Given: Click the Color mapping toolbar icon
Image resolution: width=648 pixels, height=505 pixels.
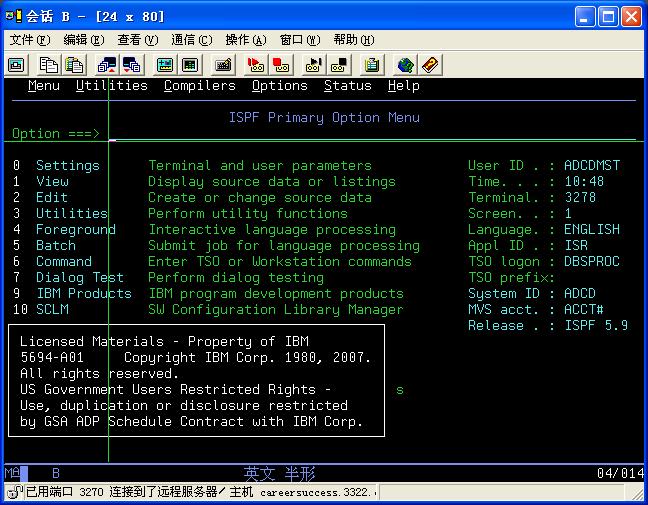Looking at the screenshot, I should tap(190, 65).
